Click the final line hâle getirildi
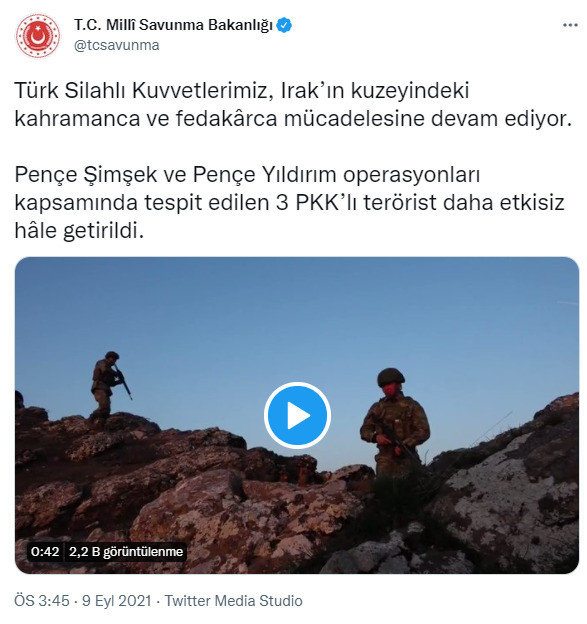 (x=79, y=230)
